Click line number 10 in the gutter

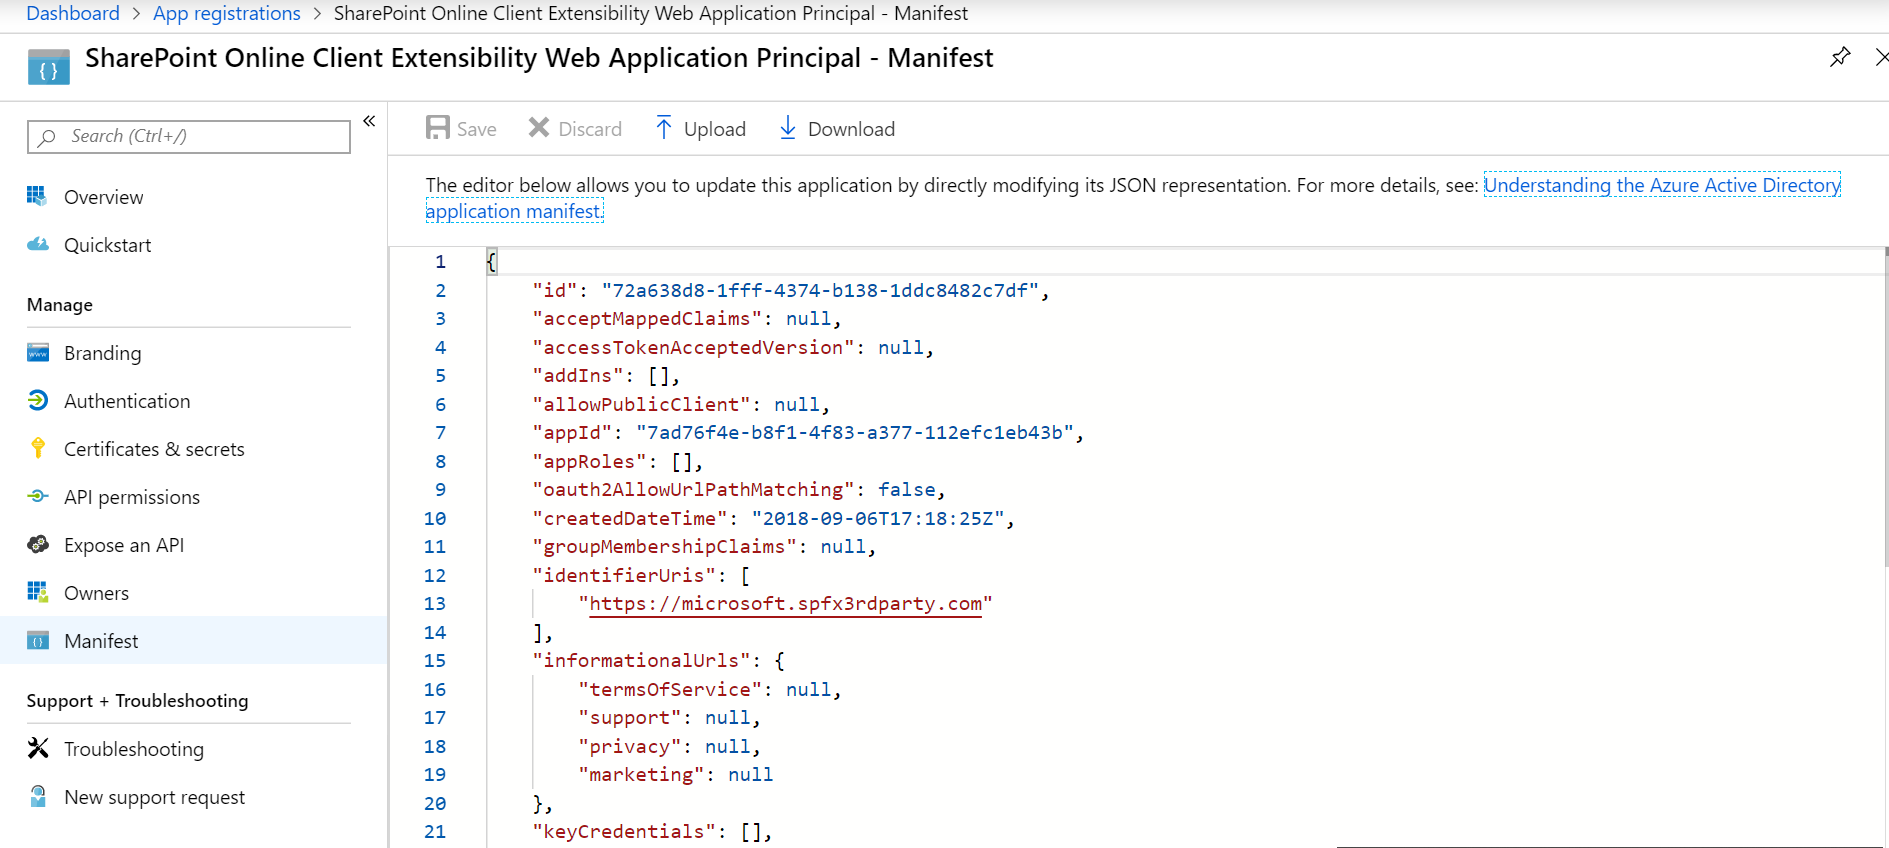pos(435,519)
